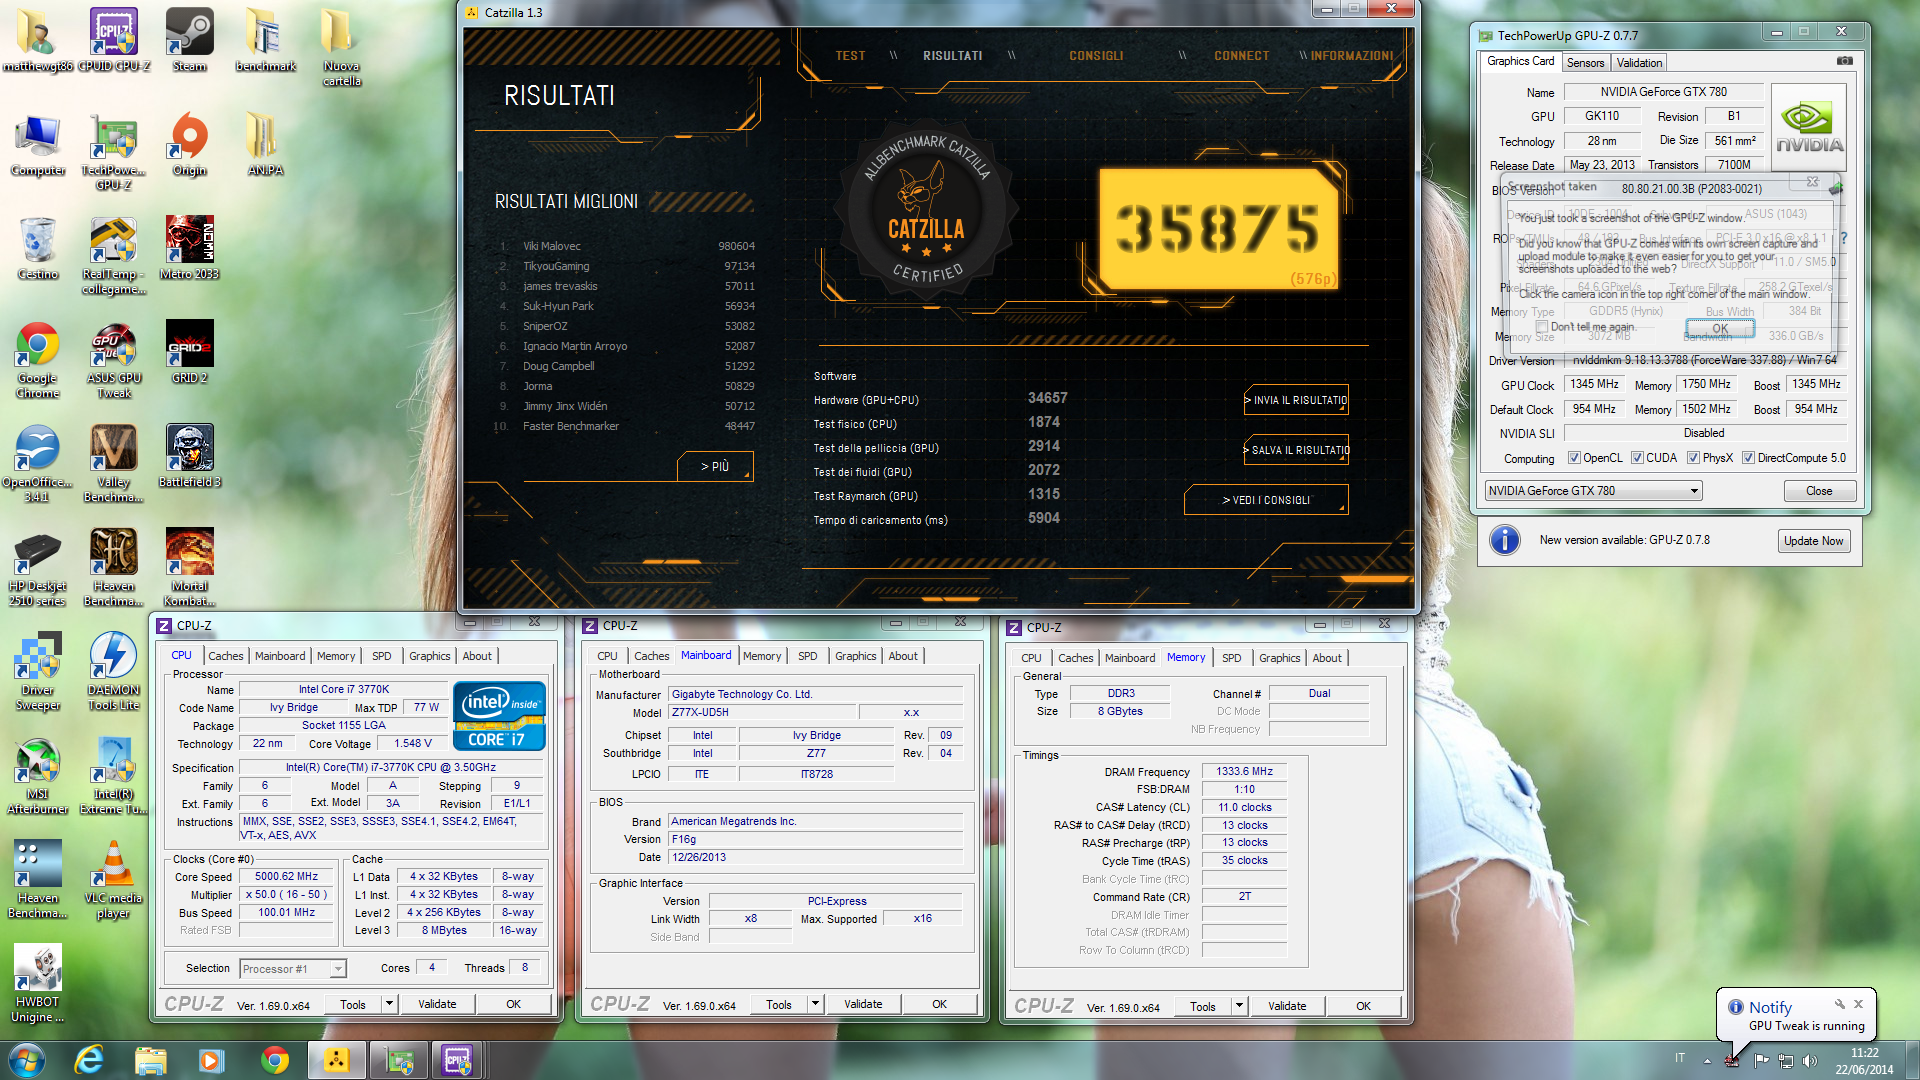This screenshot has width=1920, height=1080.
Task: Click Update Now in GPU-Z notice
Action: tap(1813, 541)
